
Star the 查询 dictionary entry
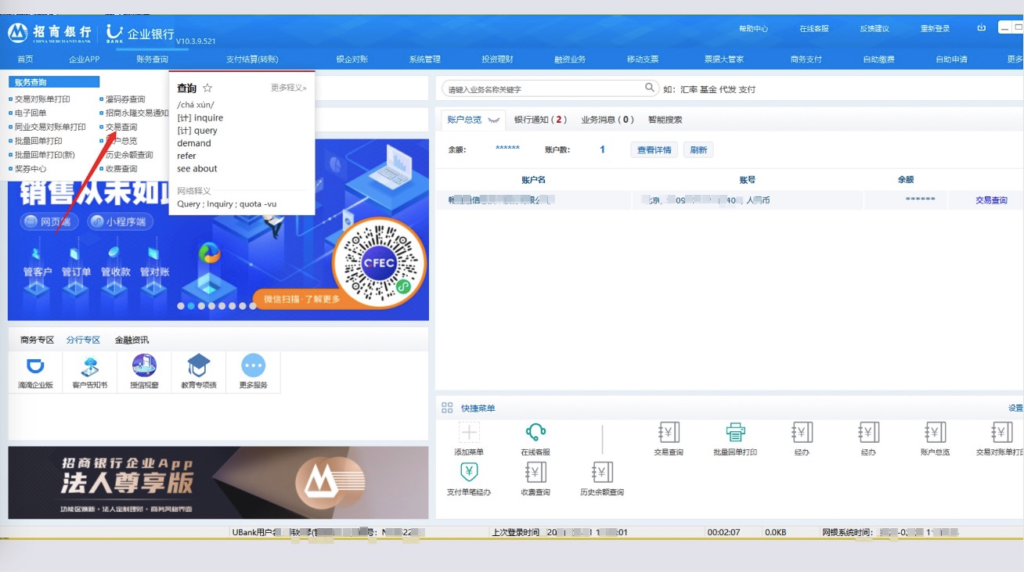(207, 87)
